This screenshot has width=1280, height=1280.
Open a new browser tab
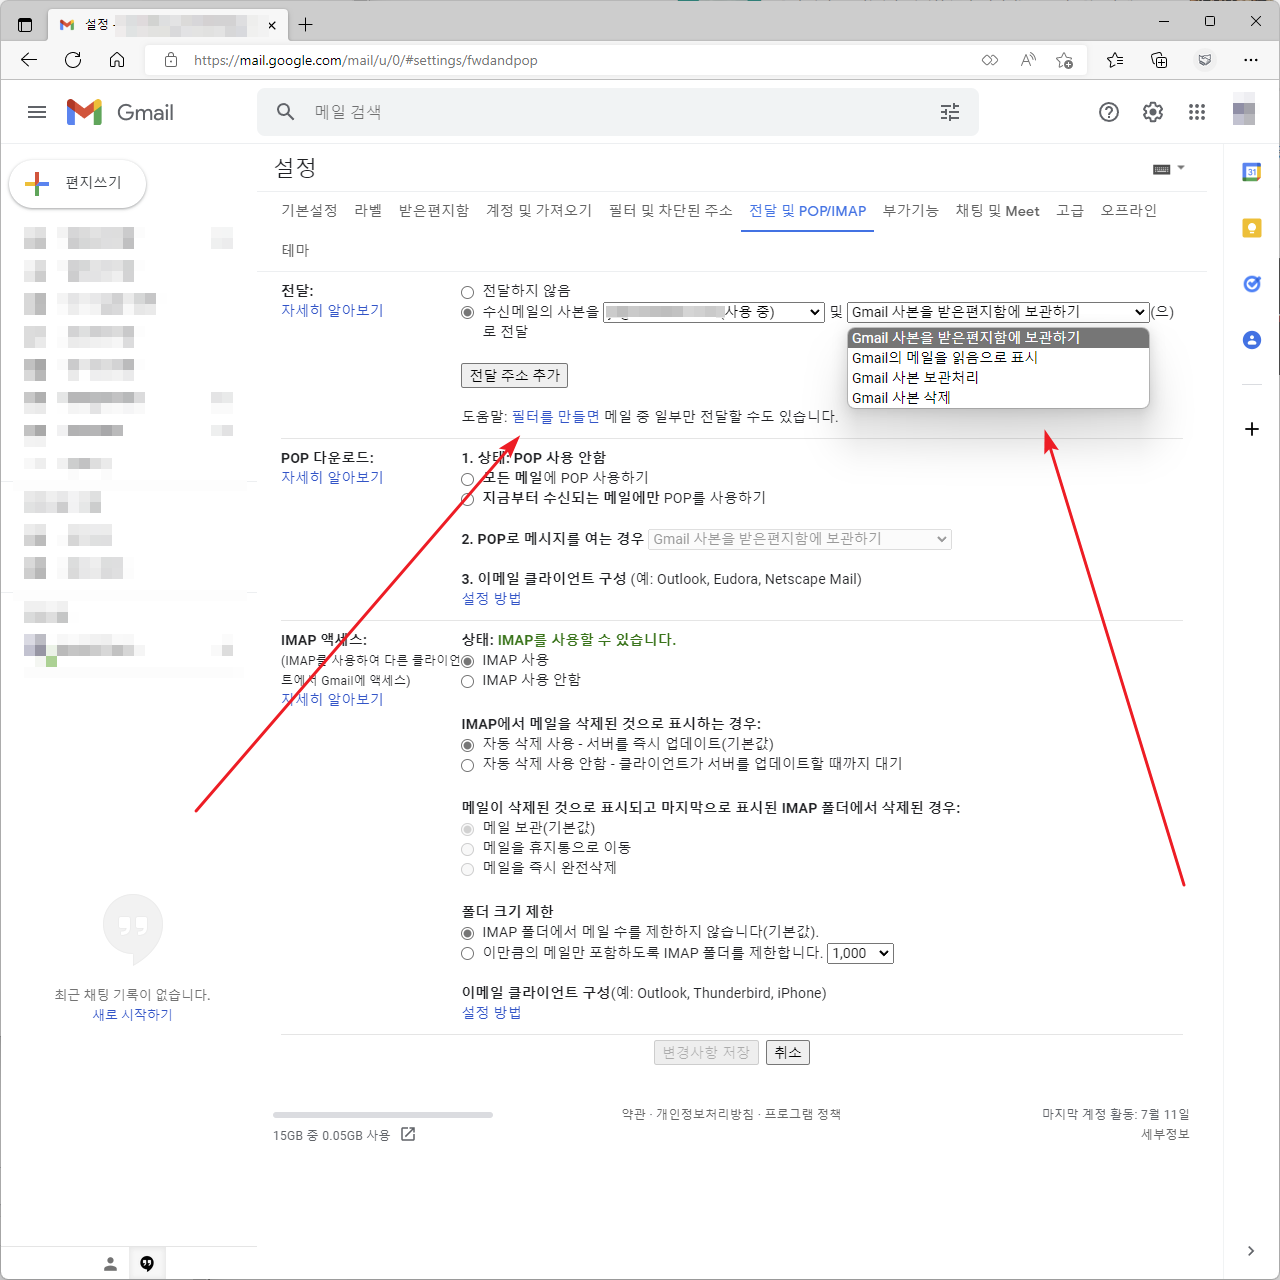[x=306, y=24]
